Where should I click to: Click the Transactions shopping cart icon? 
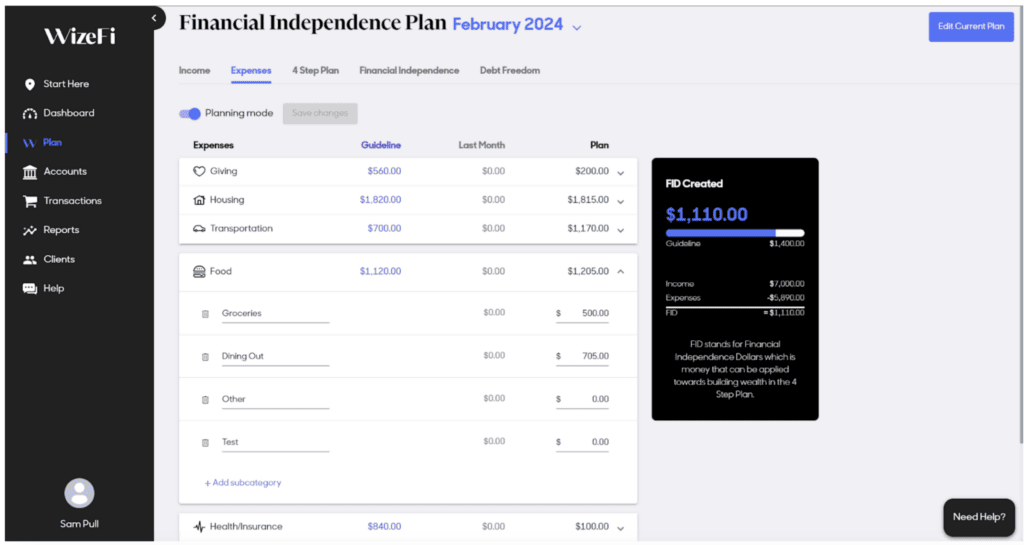coord(29,201)
